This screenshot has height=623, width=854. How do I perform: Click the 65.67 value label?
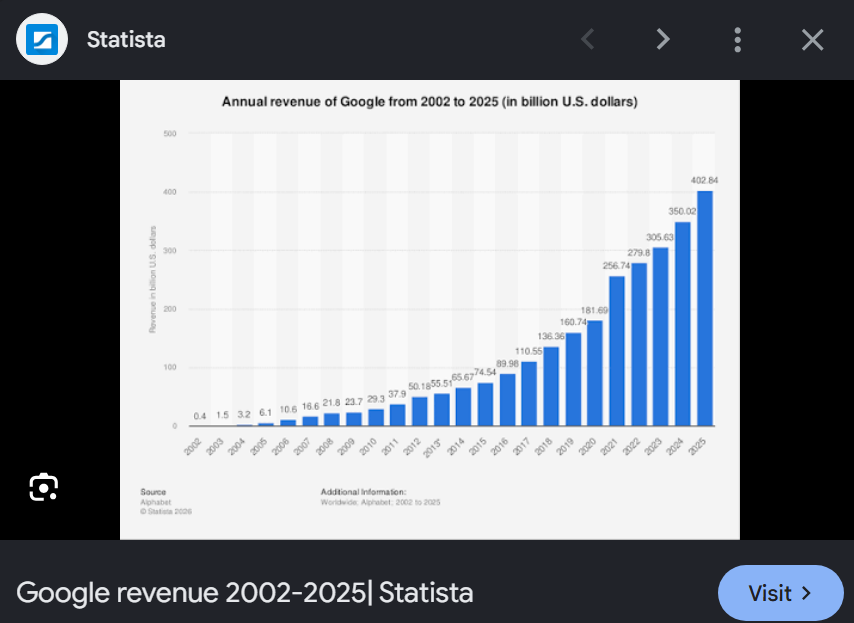(x=463, y=377)
